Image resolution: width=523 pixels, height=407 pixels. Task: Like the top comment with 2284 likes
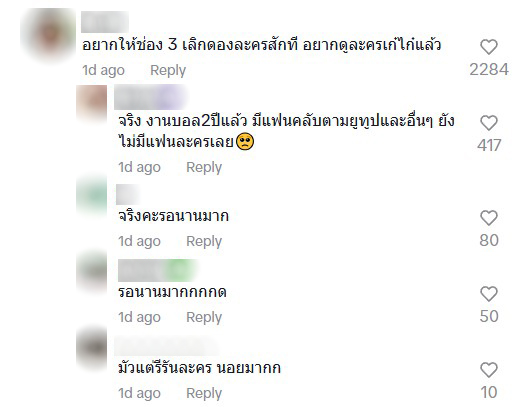pyautogui.click(x=489, y=47)
